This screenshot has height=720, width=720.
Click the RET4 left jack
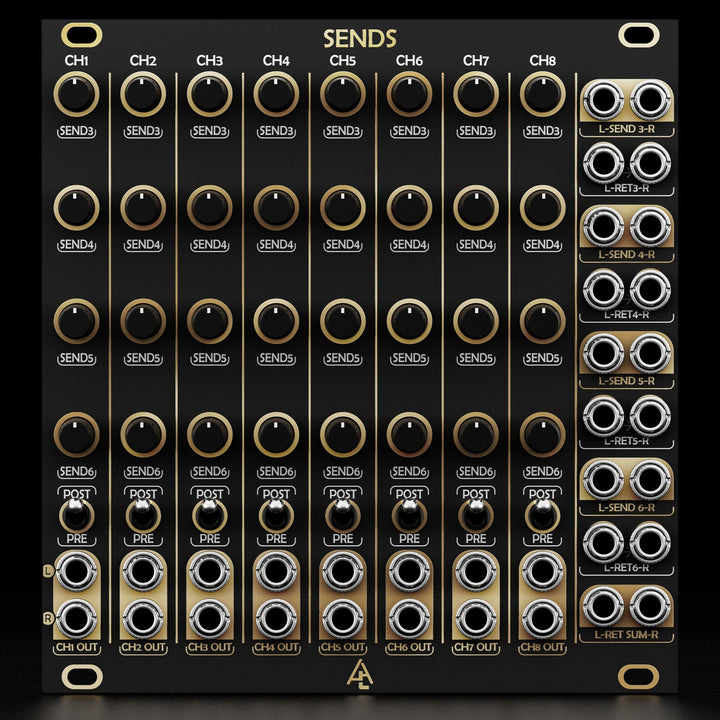(x=603, y=289)
